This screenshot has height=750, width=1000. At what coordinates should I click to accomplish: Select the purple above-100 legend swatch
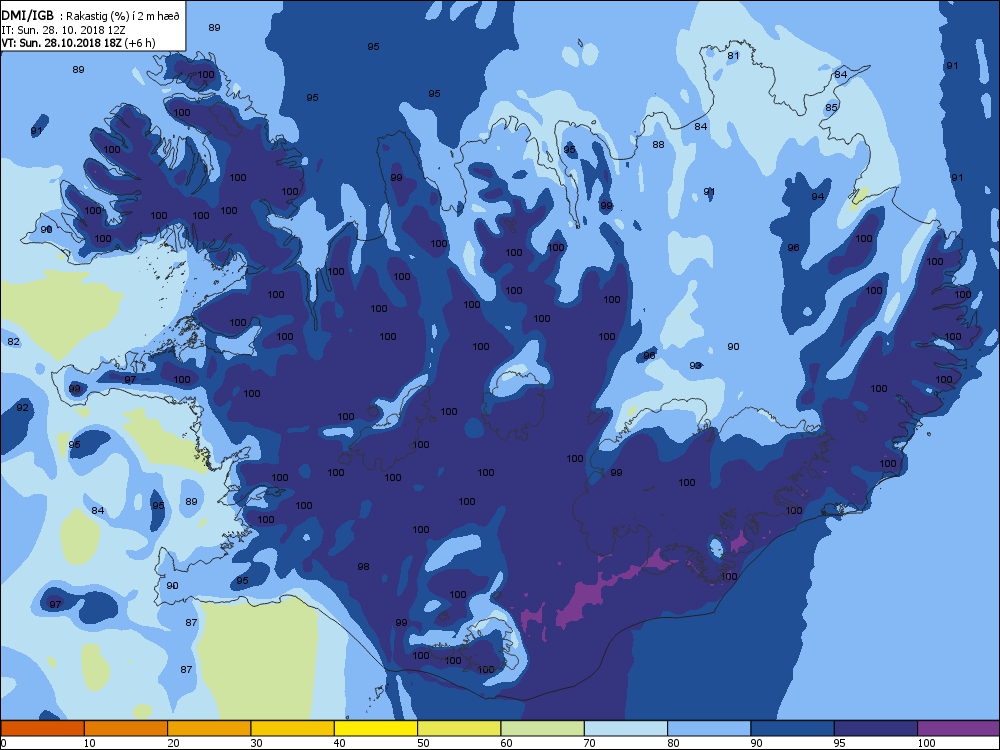click(x=959, y=728)
